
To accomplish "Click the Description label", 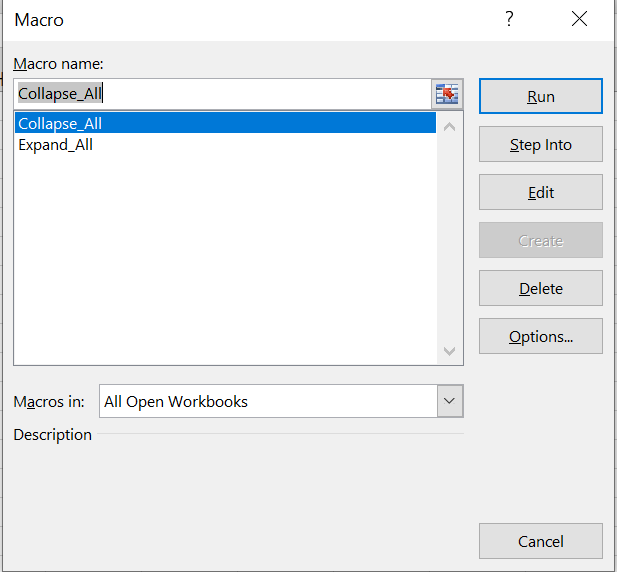I will pos(52,435).
